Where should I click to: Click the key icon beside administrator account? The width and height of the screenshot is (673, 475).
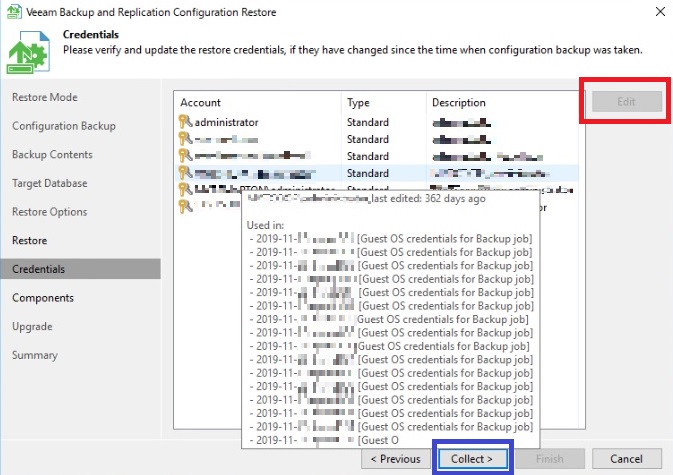(x=185, y=122)
